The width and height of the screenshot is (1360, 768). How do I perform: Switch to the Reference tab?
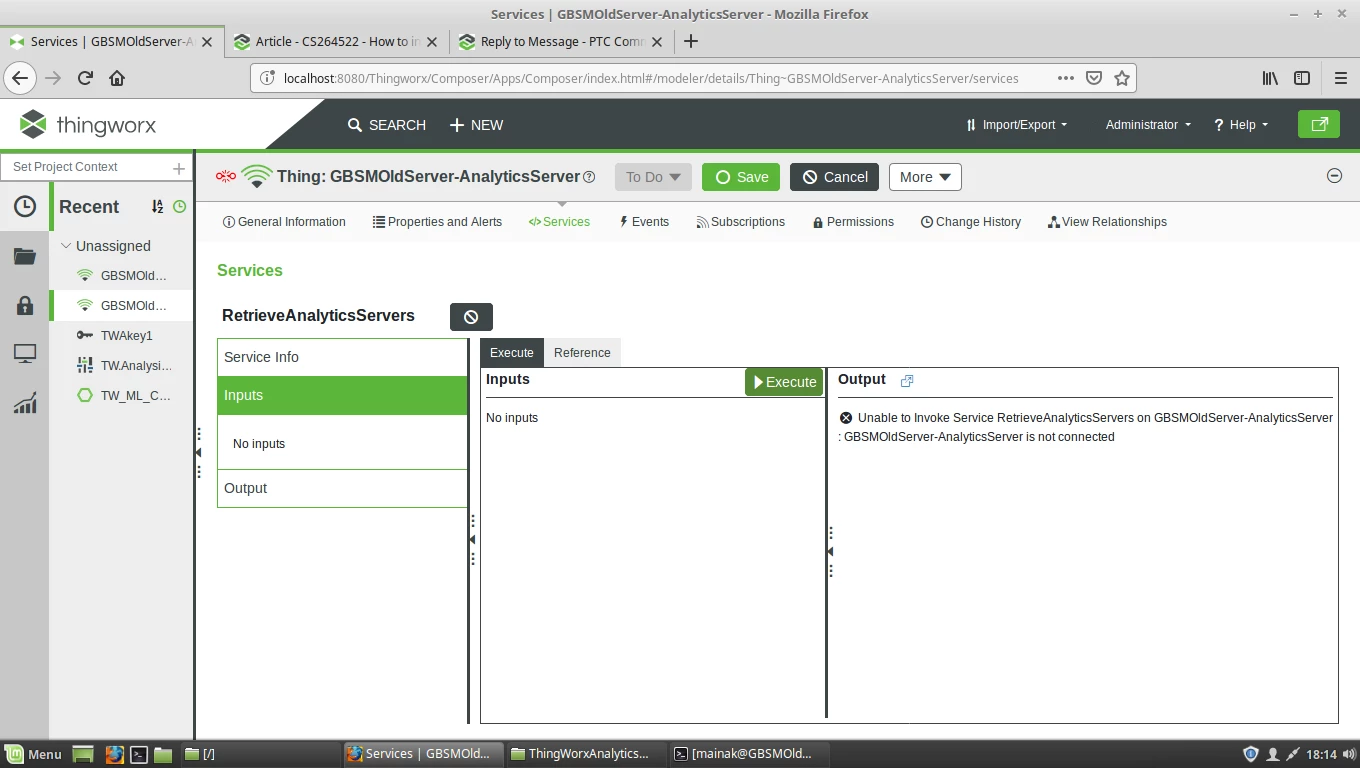pos(582,353)
